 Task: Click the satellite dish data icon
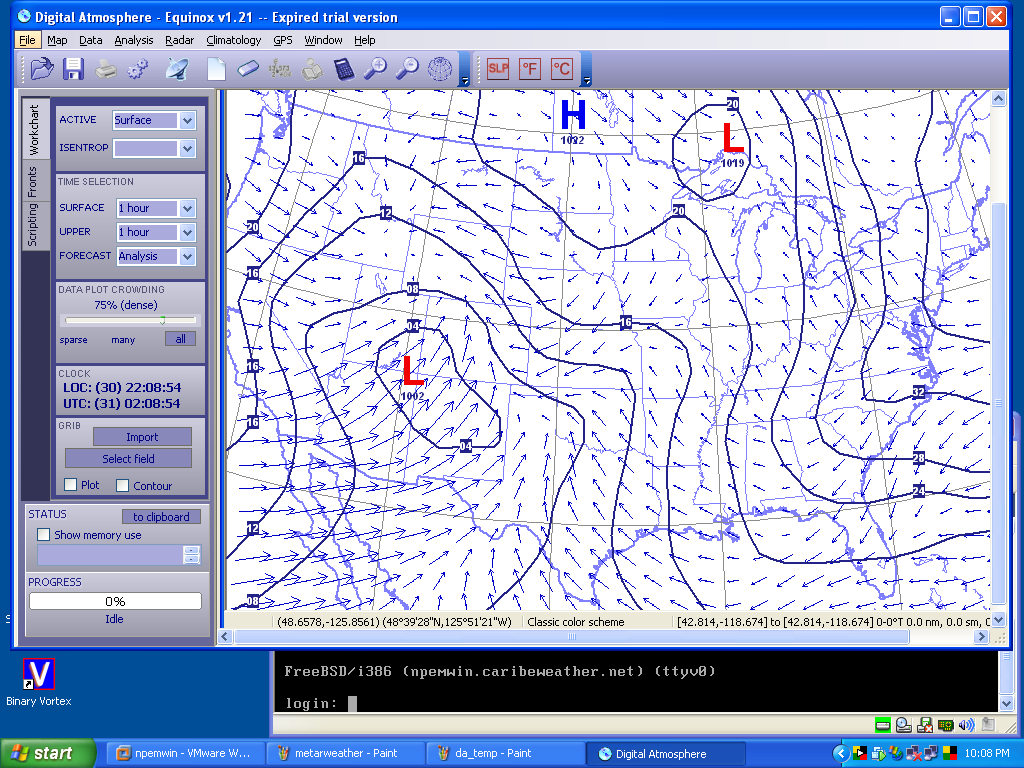[x=176, y=69]
